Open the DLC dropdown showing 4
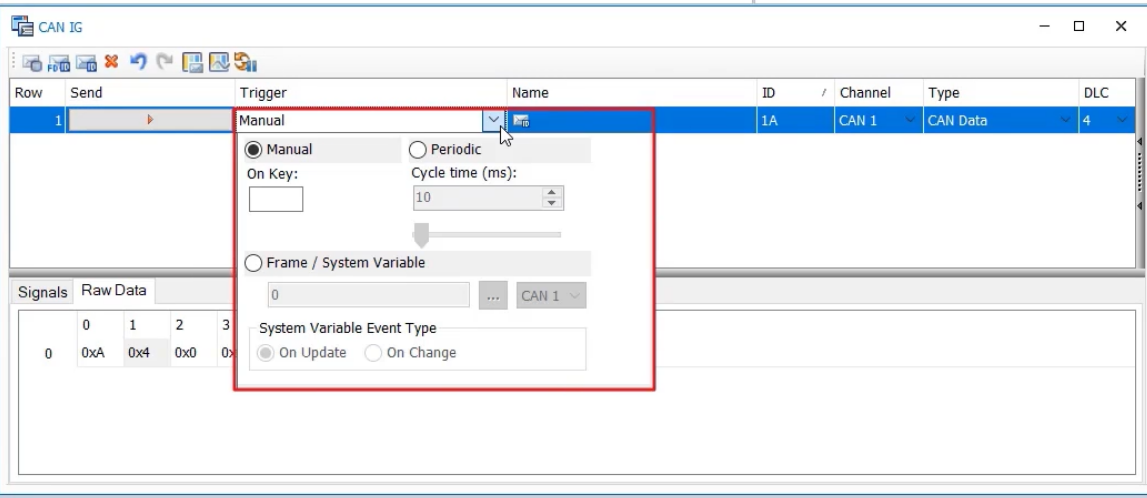This screenshot has width=1147, height=498. tap(1122, 120)
